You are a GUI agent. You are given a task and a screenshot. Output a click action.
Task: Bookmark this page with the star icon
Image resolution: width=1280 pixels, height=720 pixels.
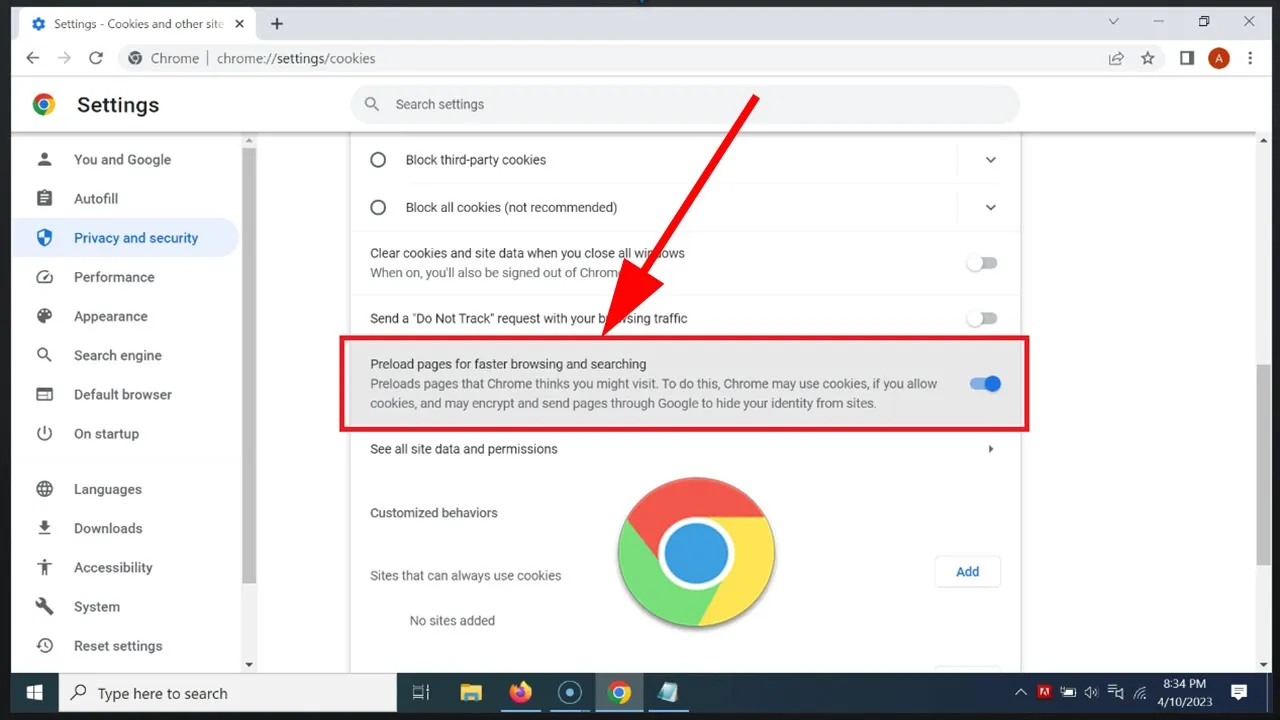pyautogui.click(x=1148, y=58)
